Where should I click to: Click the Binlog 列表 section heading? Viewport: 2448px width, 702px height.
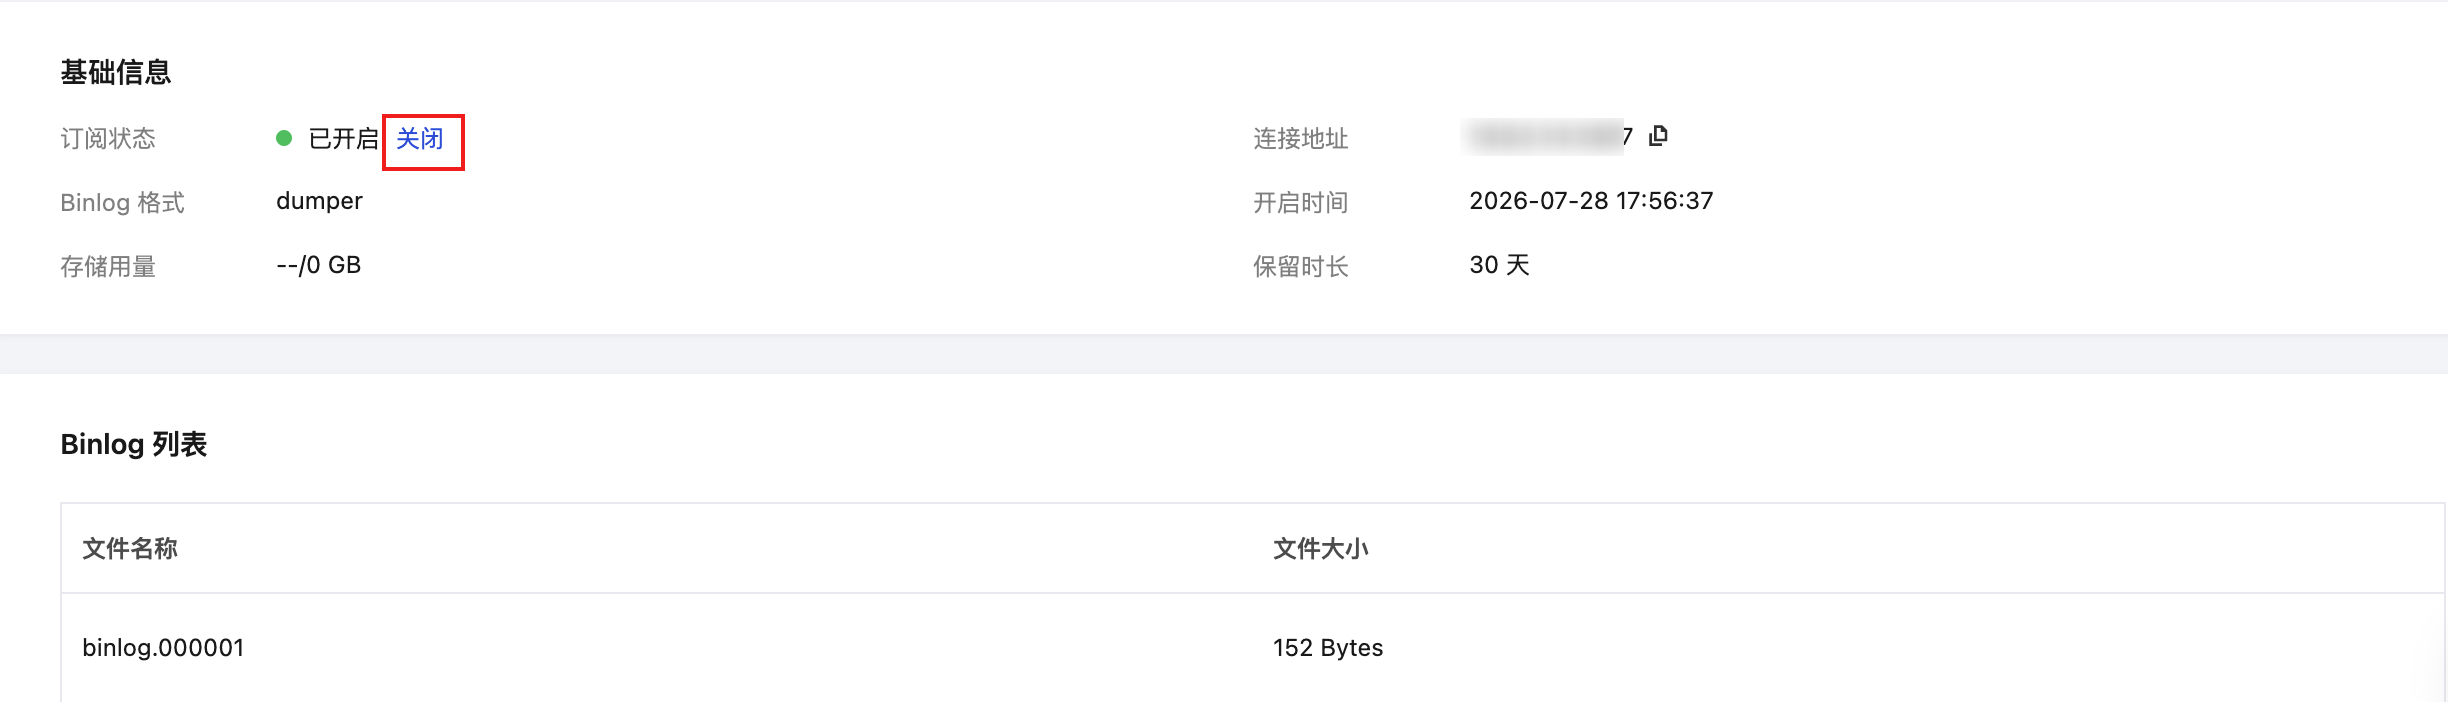[134, 444]
